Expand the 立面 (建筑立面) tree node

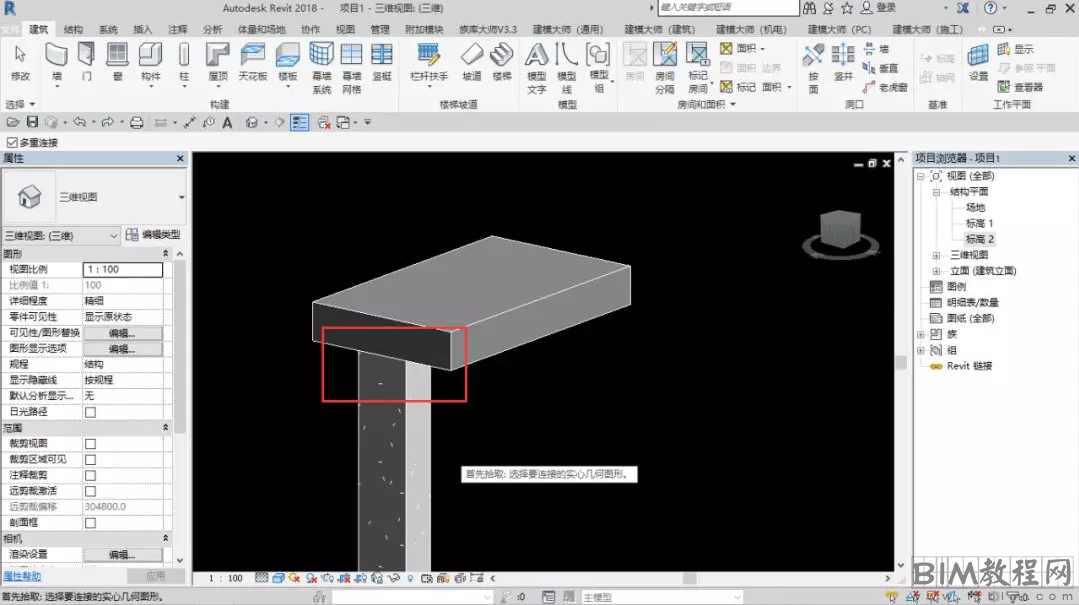[x=936, y=270]
